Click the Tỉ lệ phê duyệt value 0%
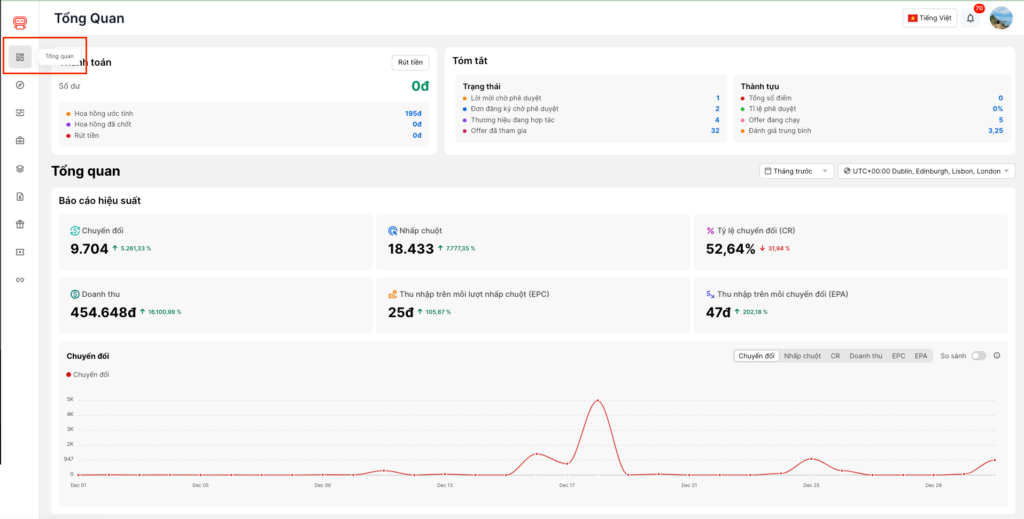This screenshot has height=519, width=1024. [x=998, y=109]
